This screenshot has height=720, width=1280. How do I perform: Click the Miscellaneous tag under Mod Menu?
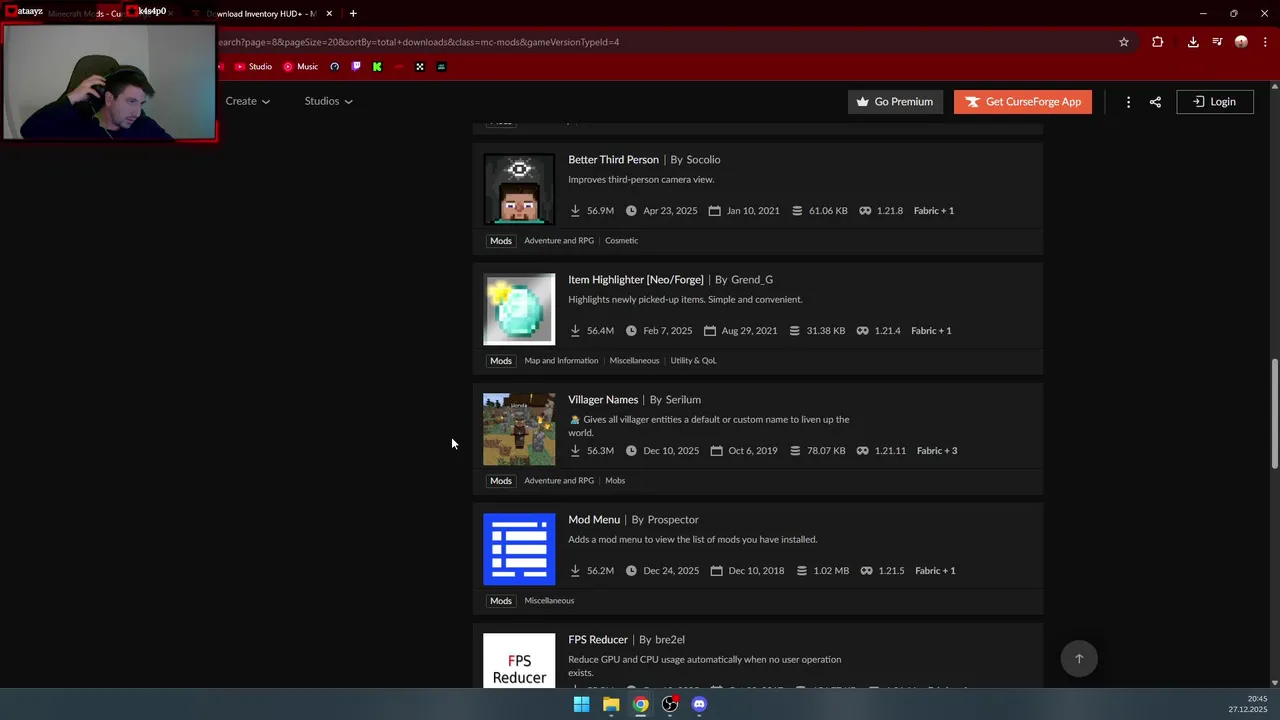[x=549, y=601]
